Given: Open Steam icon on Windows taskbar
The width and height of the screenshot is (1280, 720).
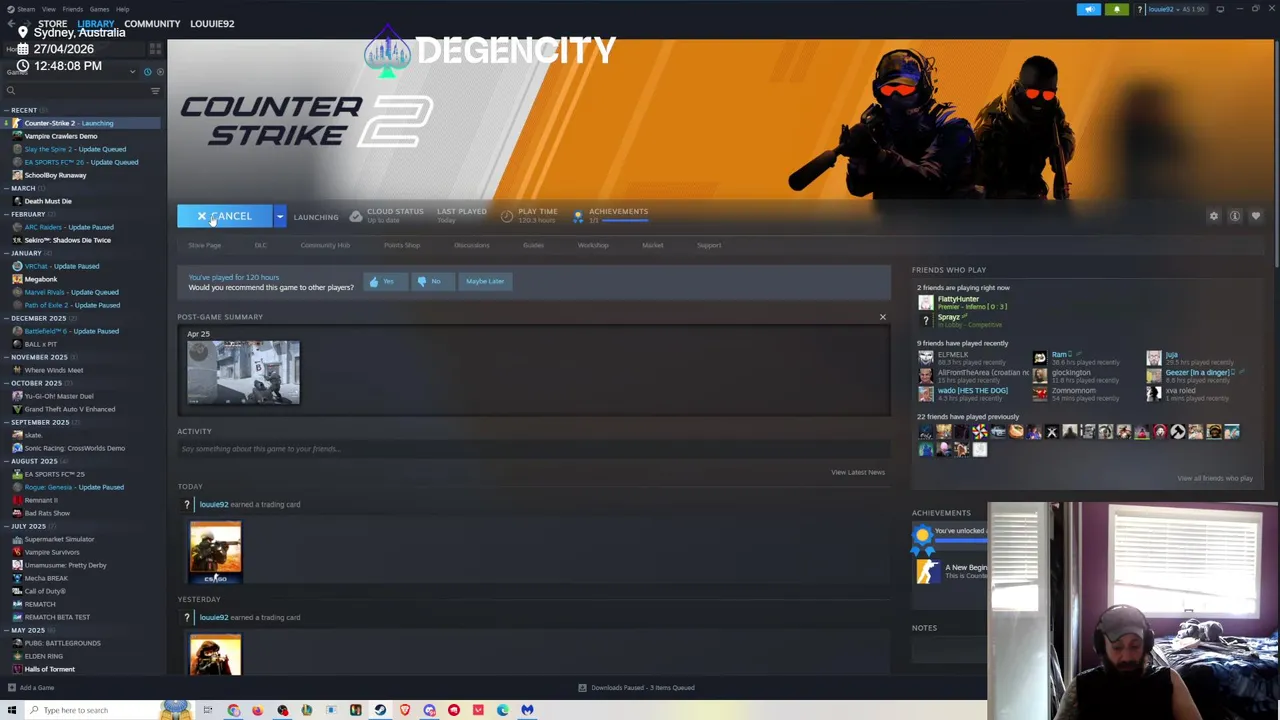Looking at the screenshot, I should [380, 710].
